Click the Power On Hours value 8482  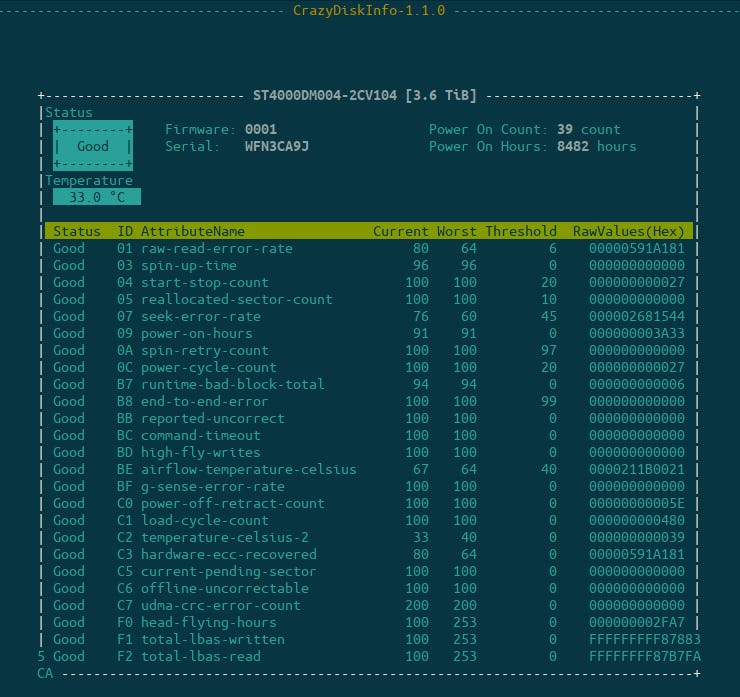click(572, 146)
